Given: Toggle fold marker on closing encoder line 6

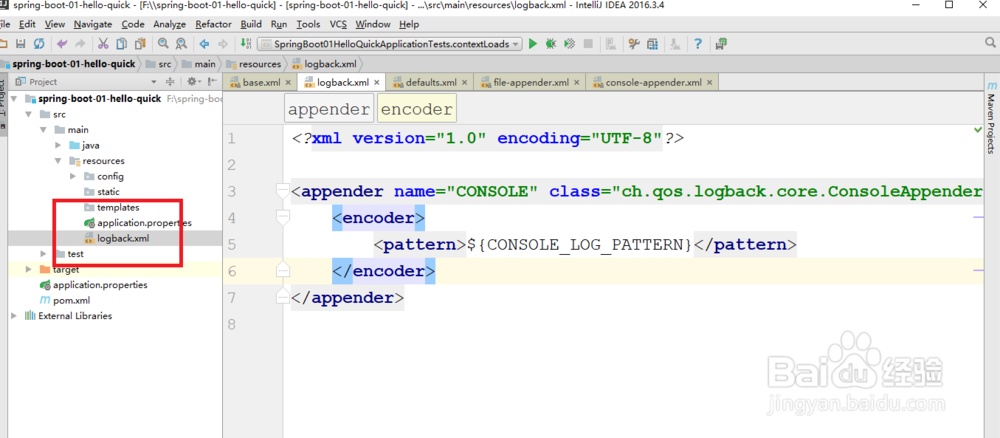Looking at the screenshot, I should click(282, 271).
